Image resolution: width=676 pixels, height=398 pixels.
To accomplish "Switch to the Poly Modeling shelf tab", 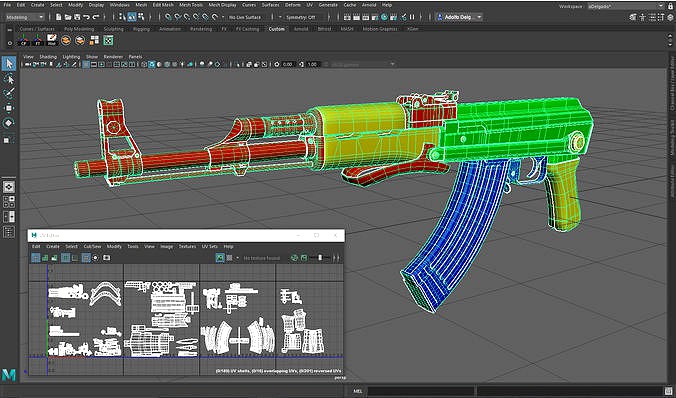I will tap(79, 29).
